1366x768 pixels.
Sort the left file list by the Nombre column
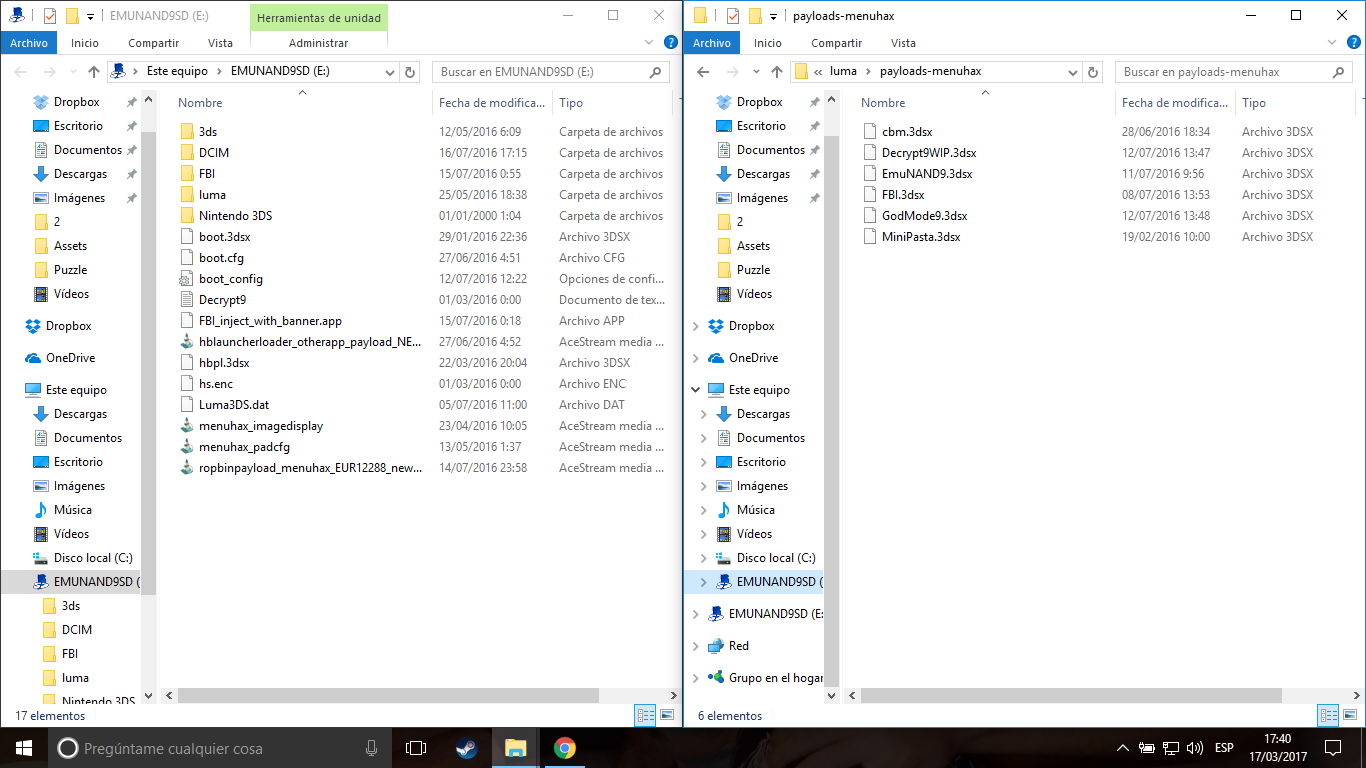click(300, 103)
